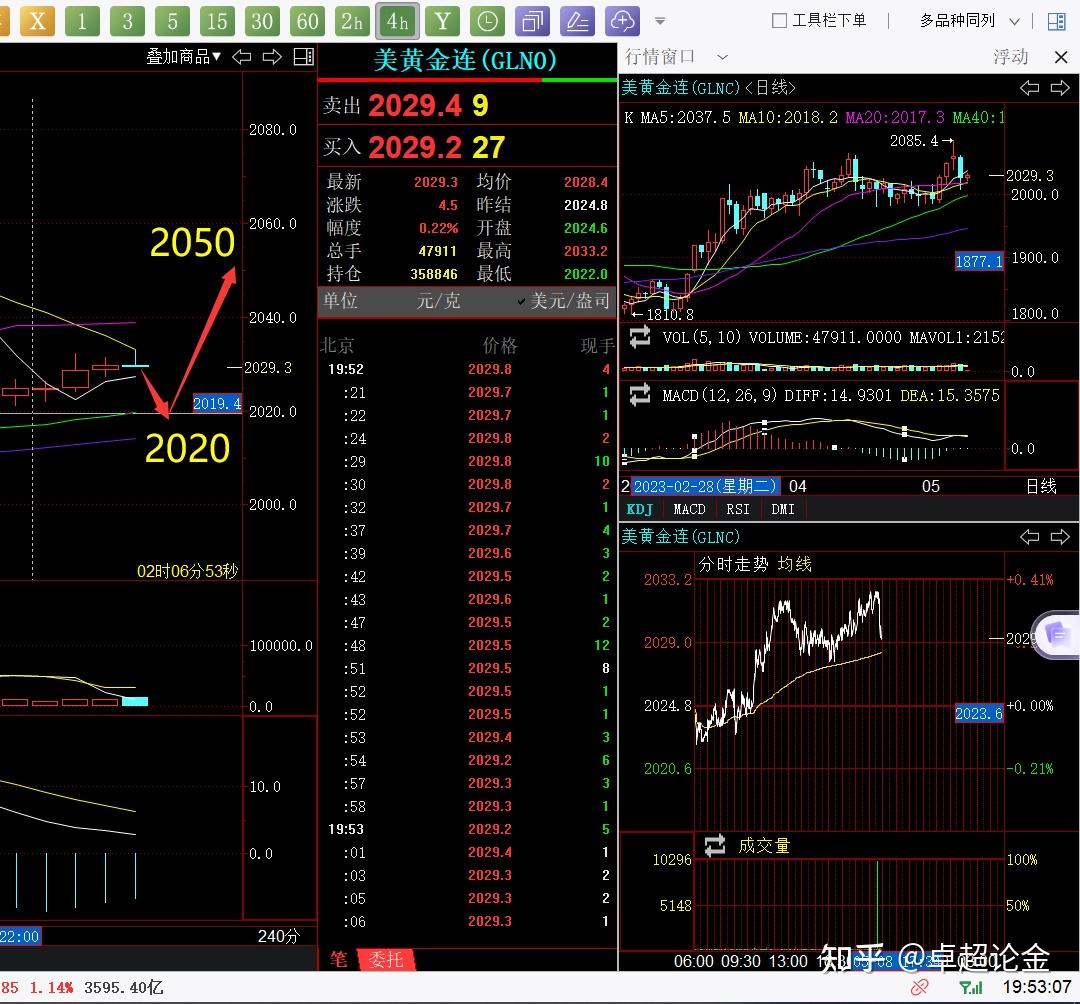Viewport: 1080px width, 1004px height.
Task: Click the 总手 value 47911
Action: click(x=437, y=251)
